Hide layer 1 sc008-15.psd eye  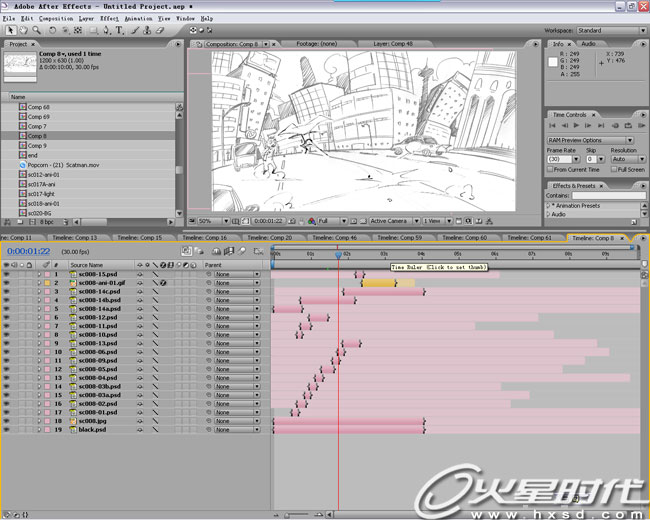6,274
